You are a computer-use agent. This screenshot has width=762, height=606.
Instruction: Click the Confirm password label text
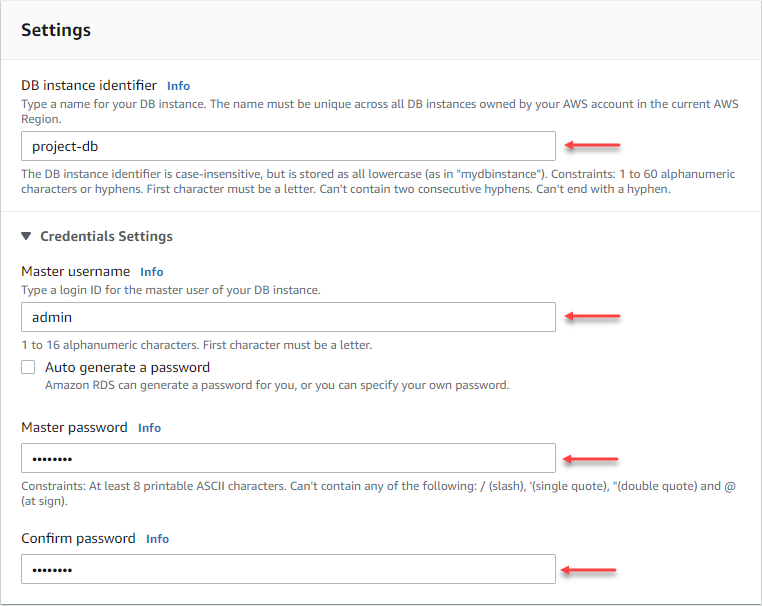78,538
